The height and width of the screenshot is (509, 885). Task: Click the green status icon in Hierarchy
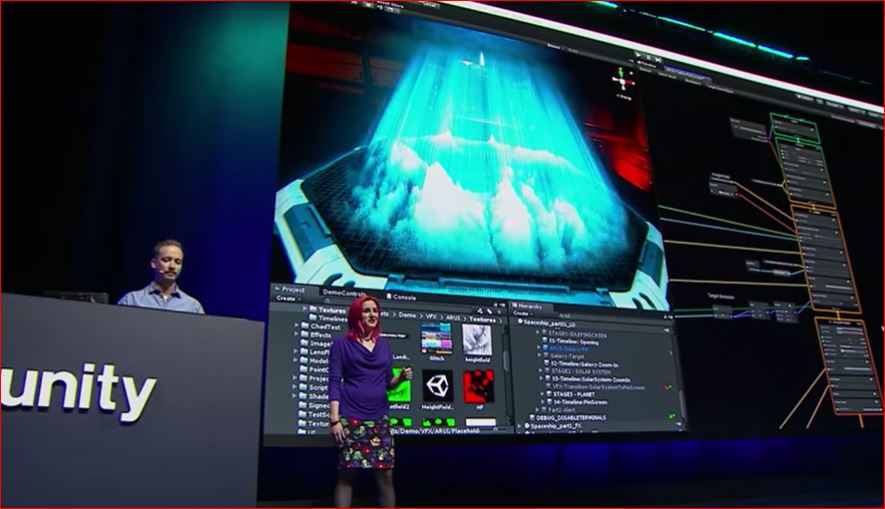672,416
